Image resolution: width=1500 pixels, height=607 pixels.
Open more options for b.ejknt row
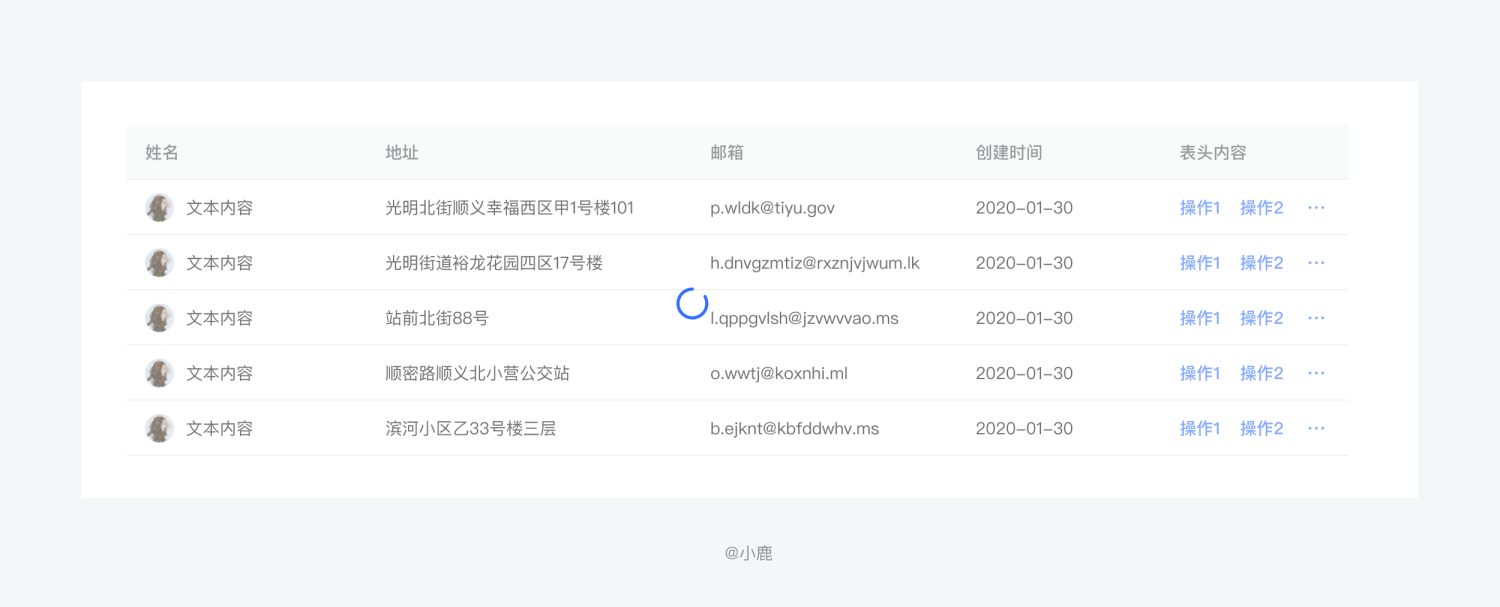click(x=1316, y=428)
